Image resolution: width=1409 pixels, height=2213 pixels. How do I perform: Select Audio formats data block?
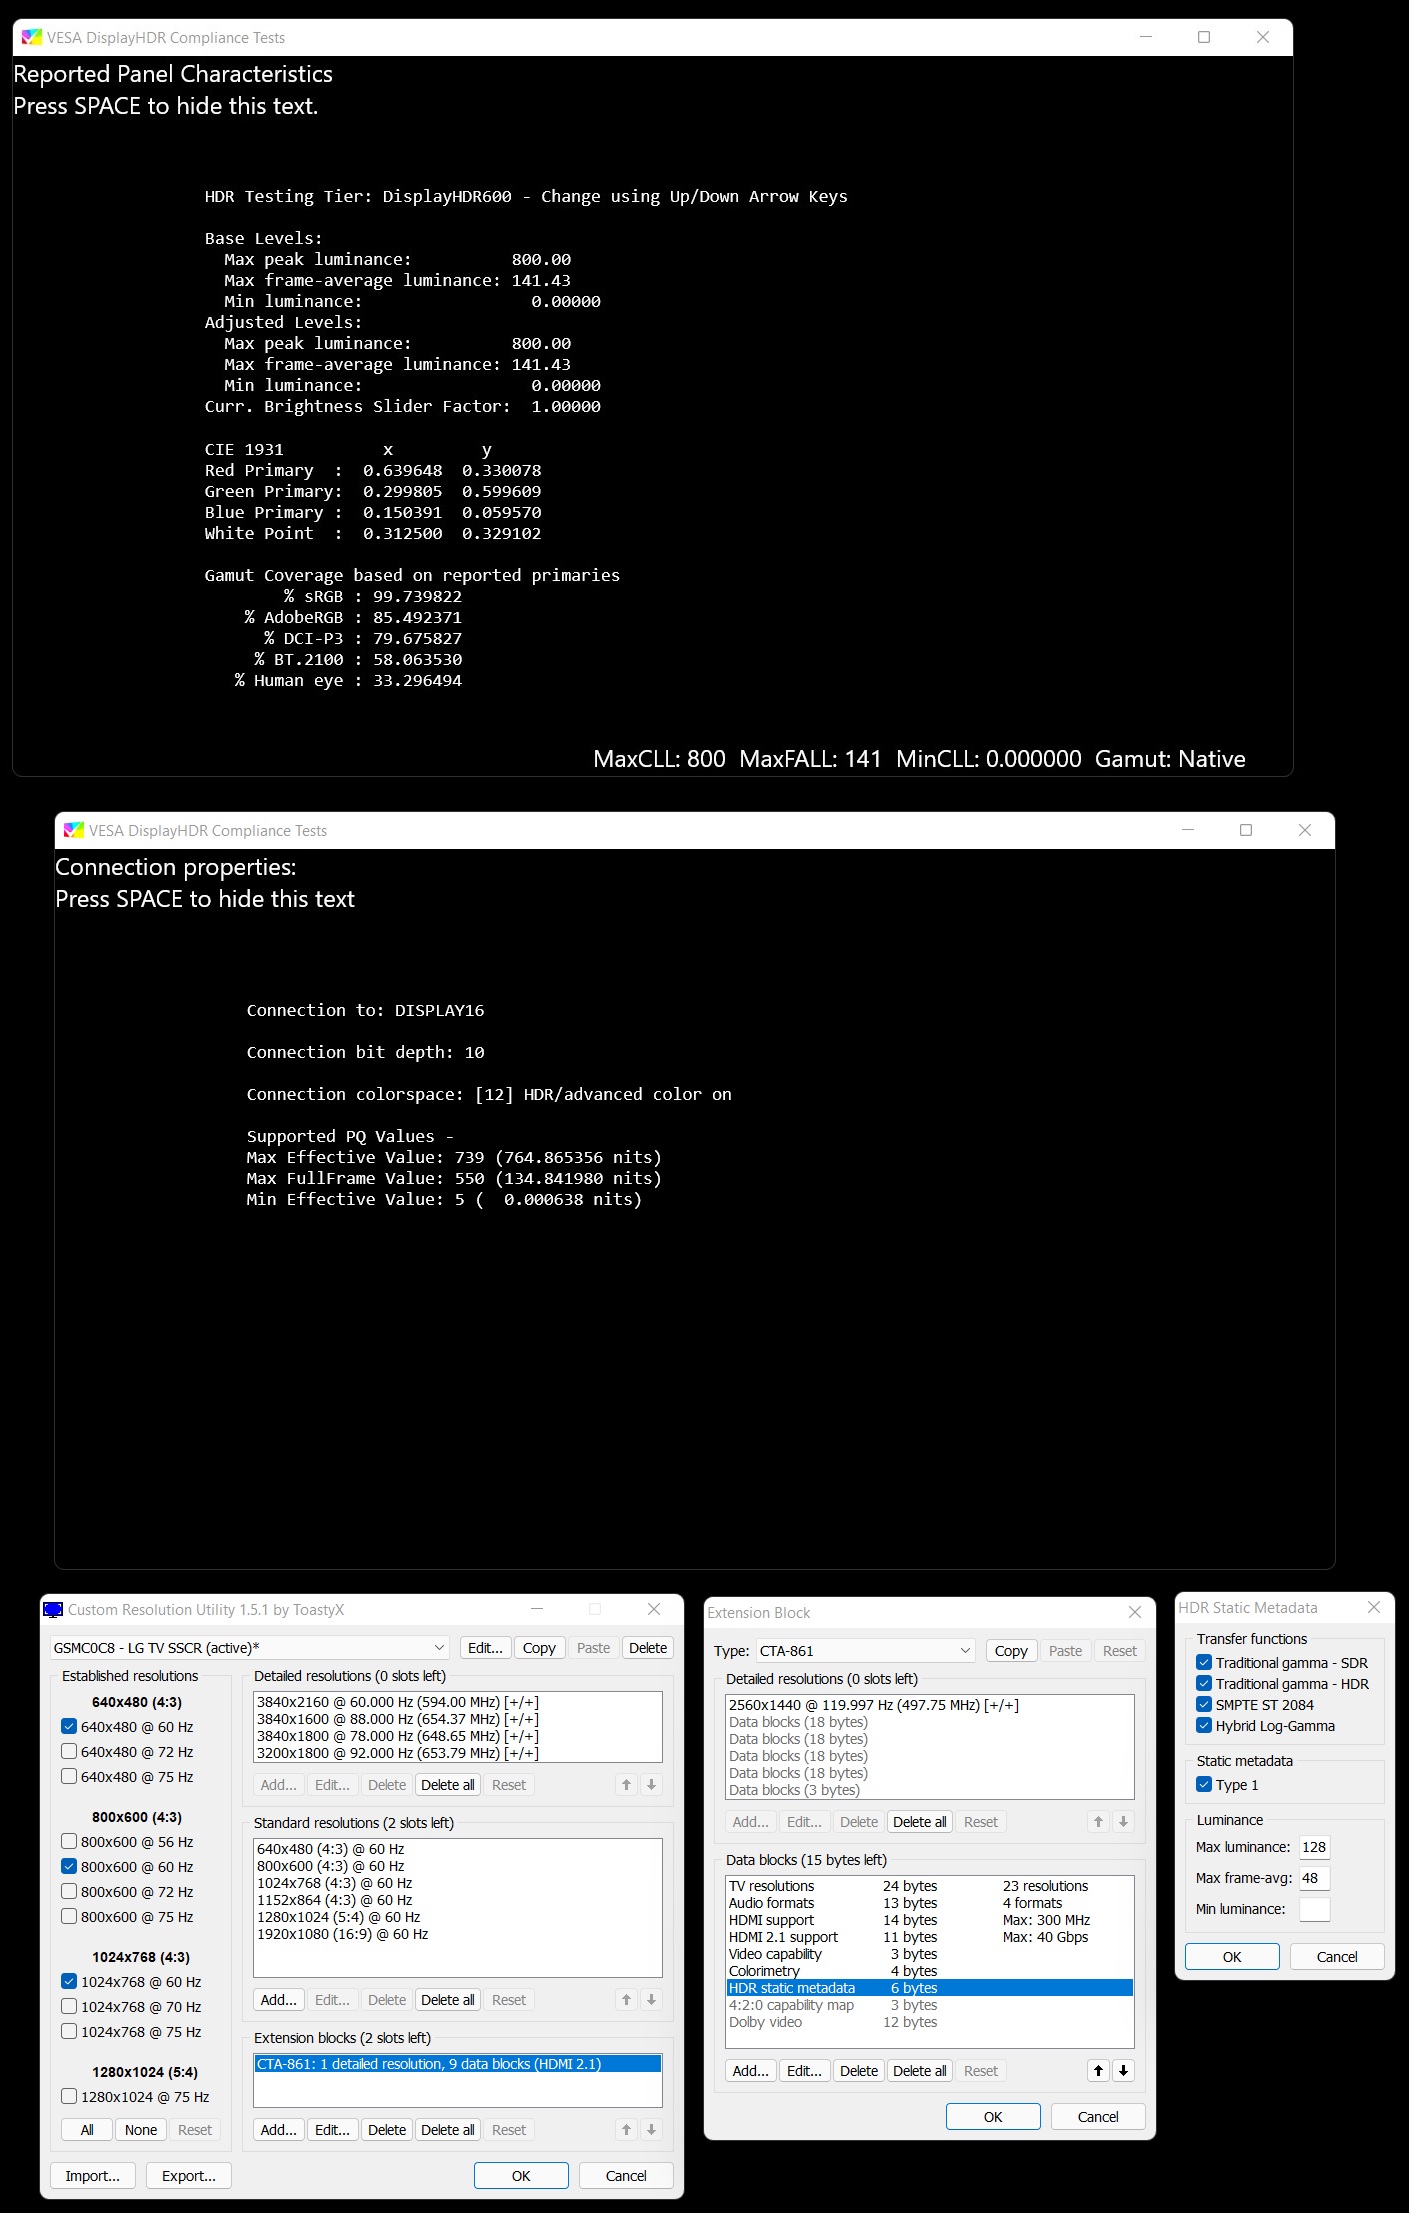click(x=930, y=1902)
